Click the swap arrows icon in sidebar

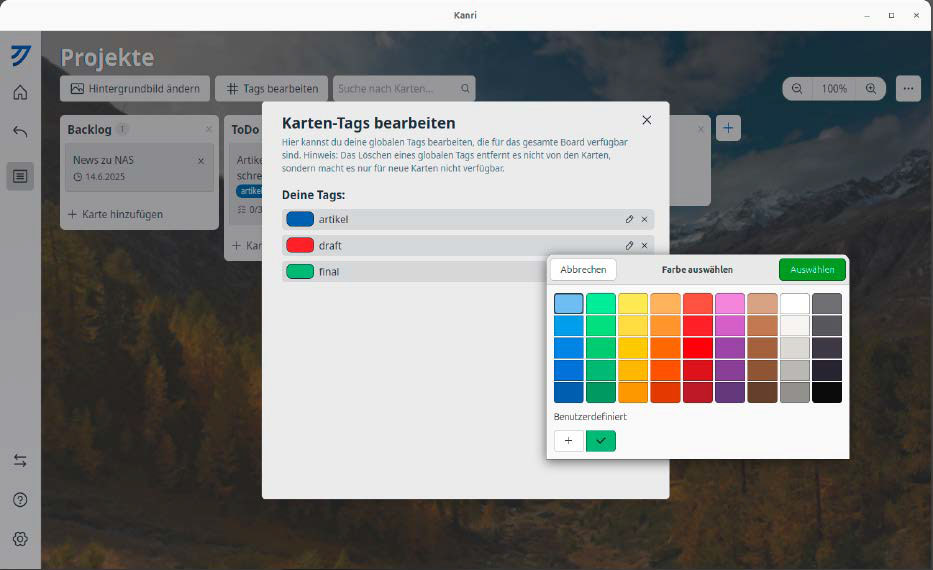(x=20, y=461)
